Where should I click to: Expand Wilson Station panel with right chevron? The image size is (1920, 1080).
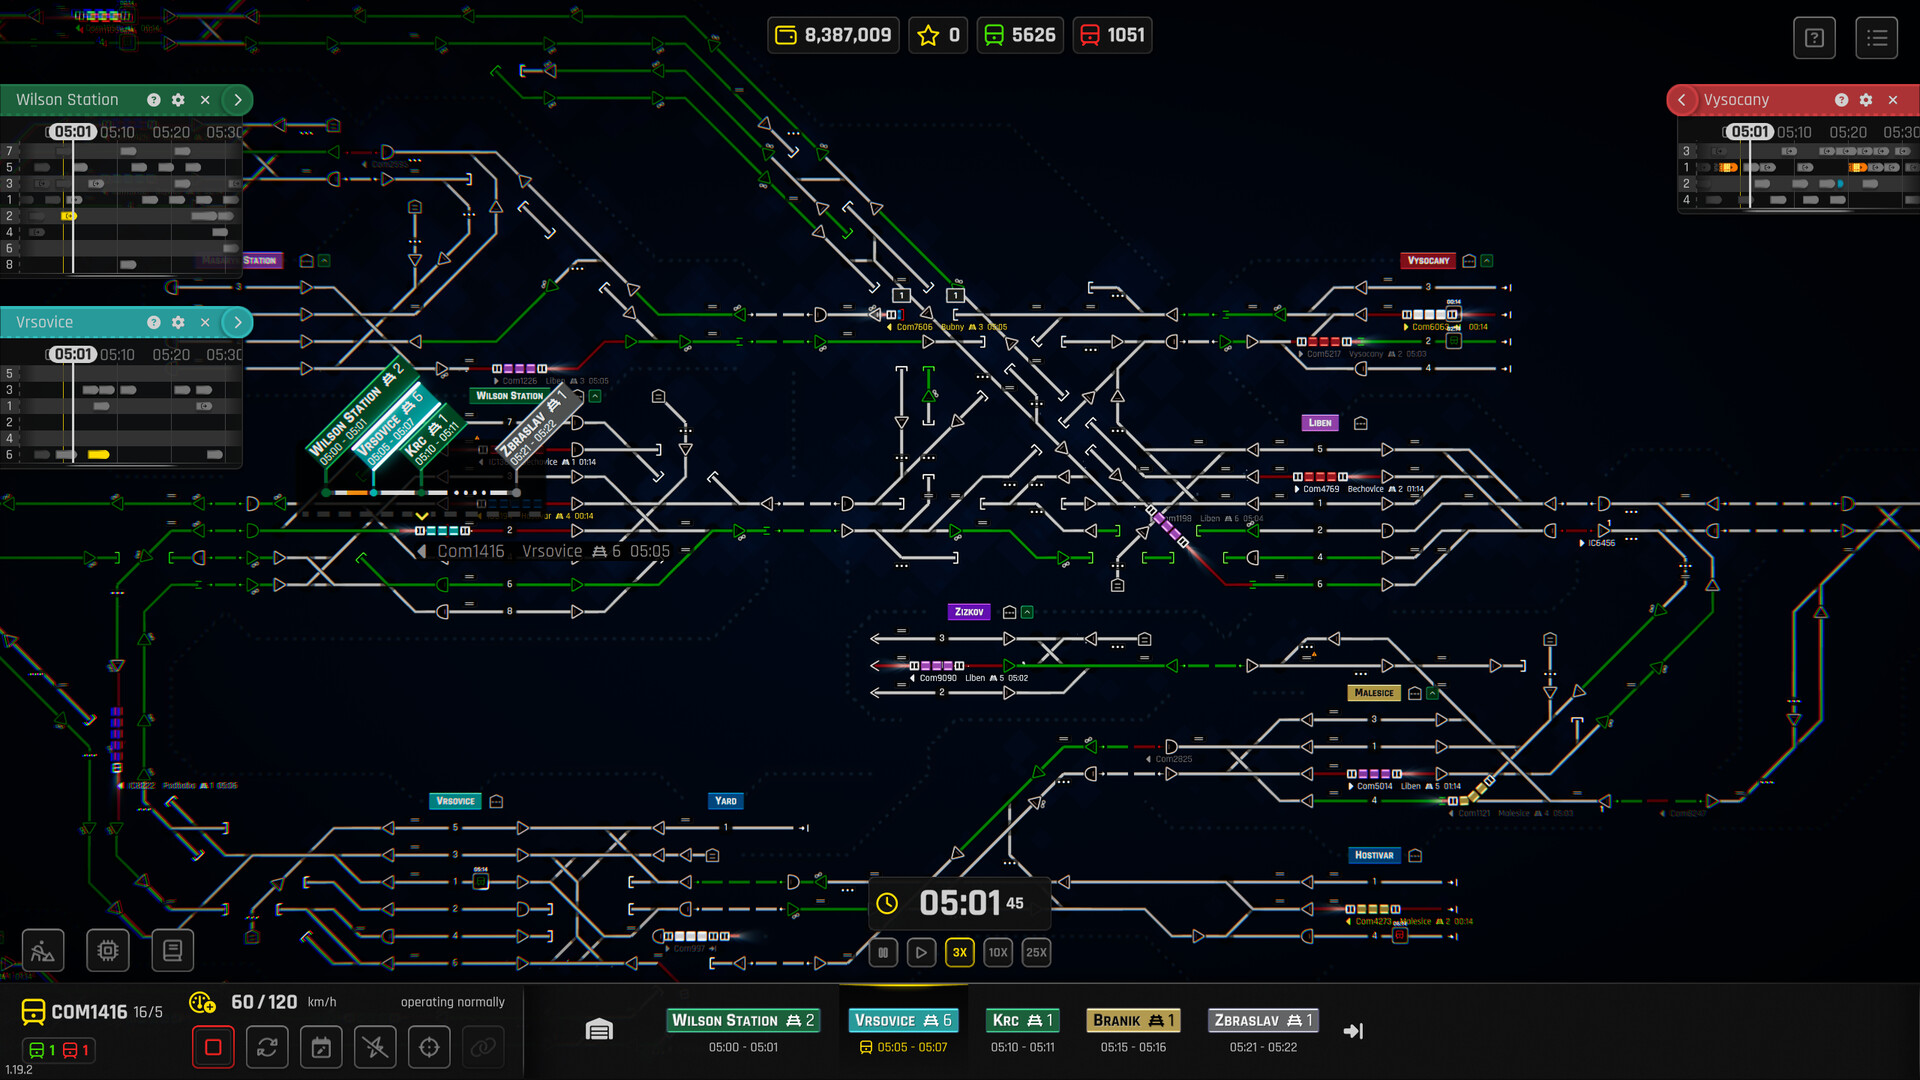click(237, 99)
